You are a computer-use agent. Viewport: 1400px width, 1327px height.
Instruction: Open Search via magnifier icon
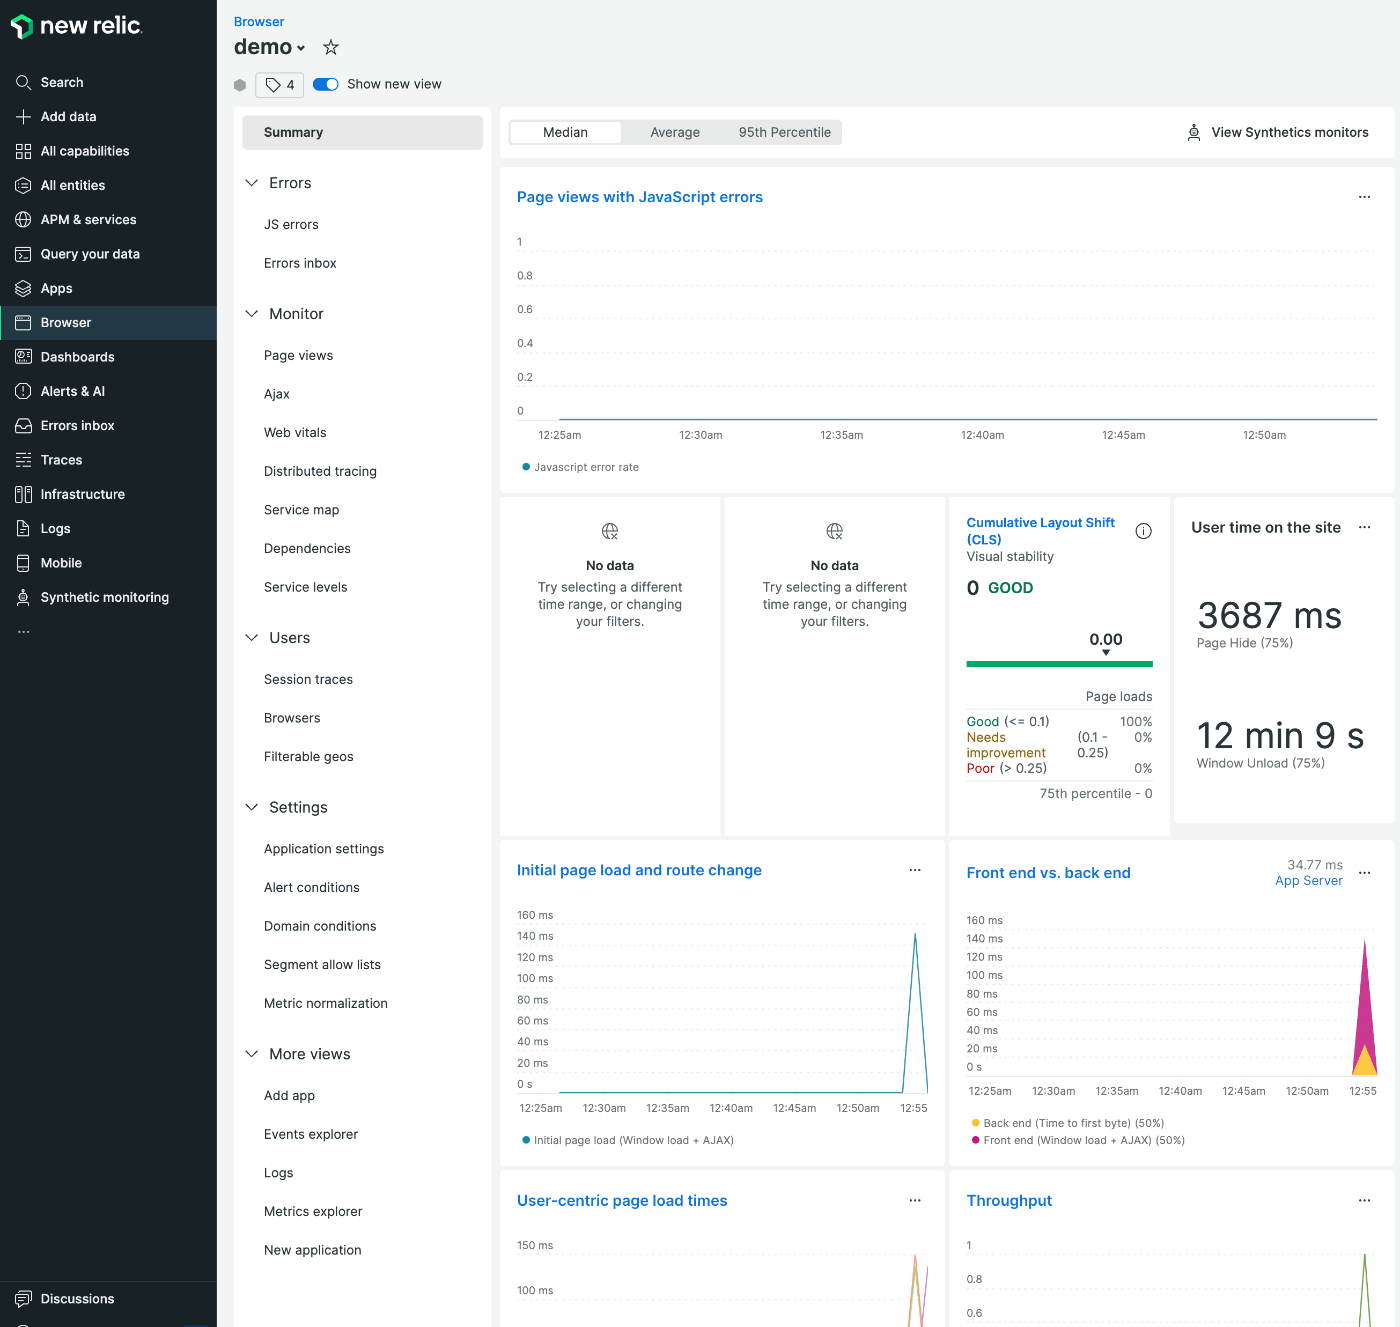[23, 82]
